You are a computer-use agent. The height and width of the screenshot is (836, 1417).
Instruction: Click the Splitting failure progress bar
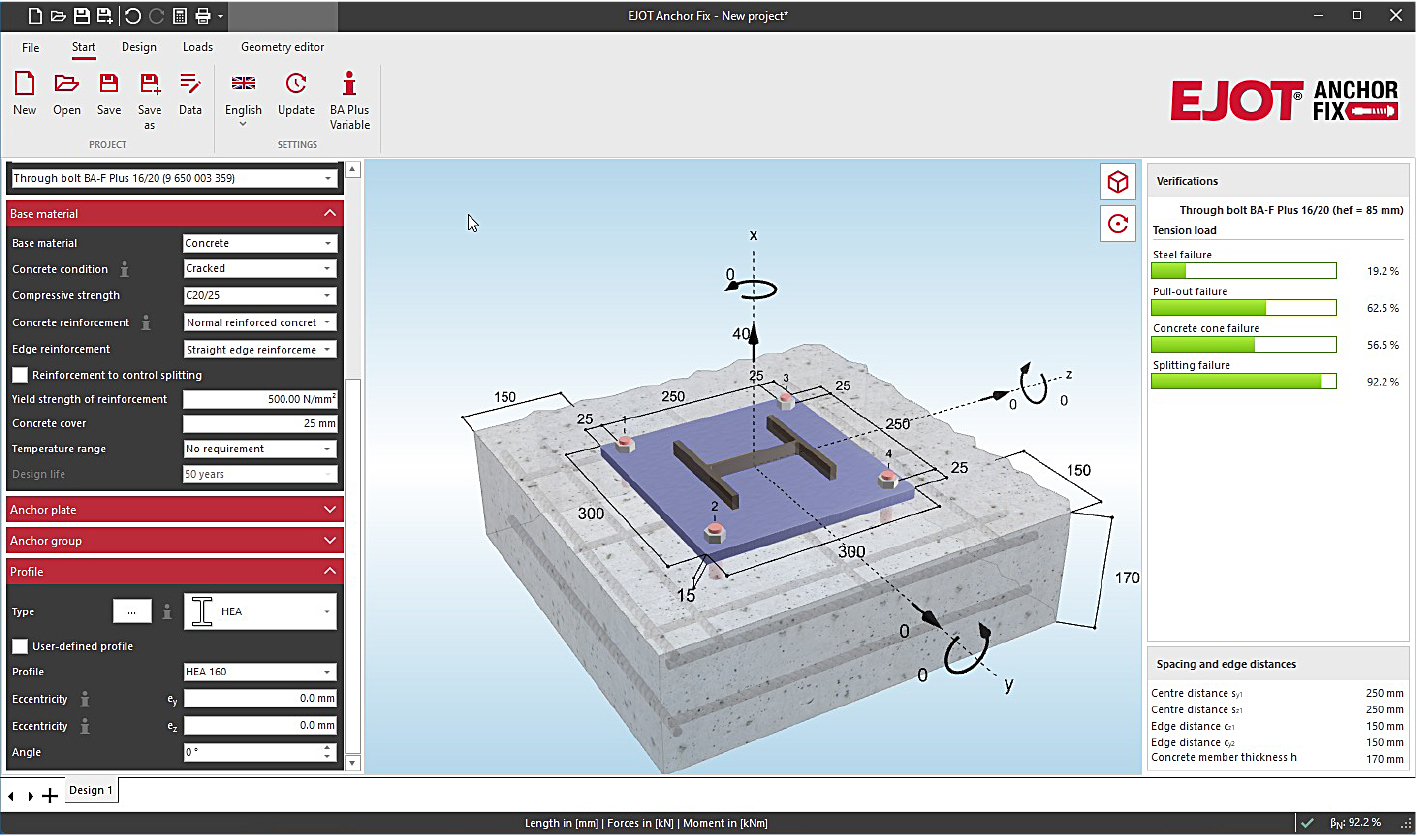[1243, 381]
